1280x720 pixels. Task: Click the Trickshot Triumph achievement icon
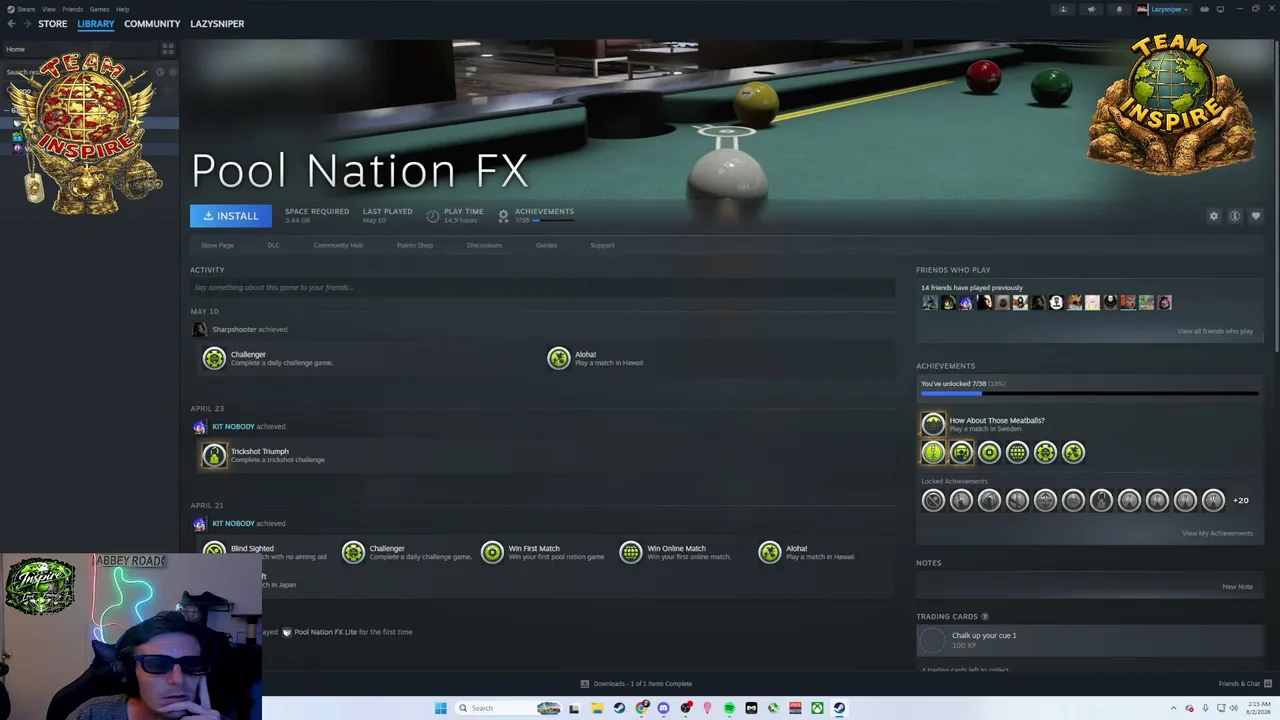214,455
